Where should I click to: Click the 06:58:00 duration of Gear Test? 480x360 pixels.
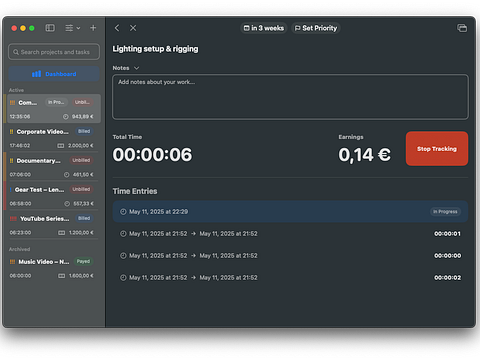20,204
